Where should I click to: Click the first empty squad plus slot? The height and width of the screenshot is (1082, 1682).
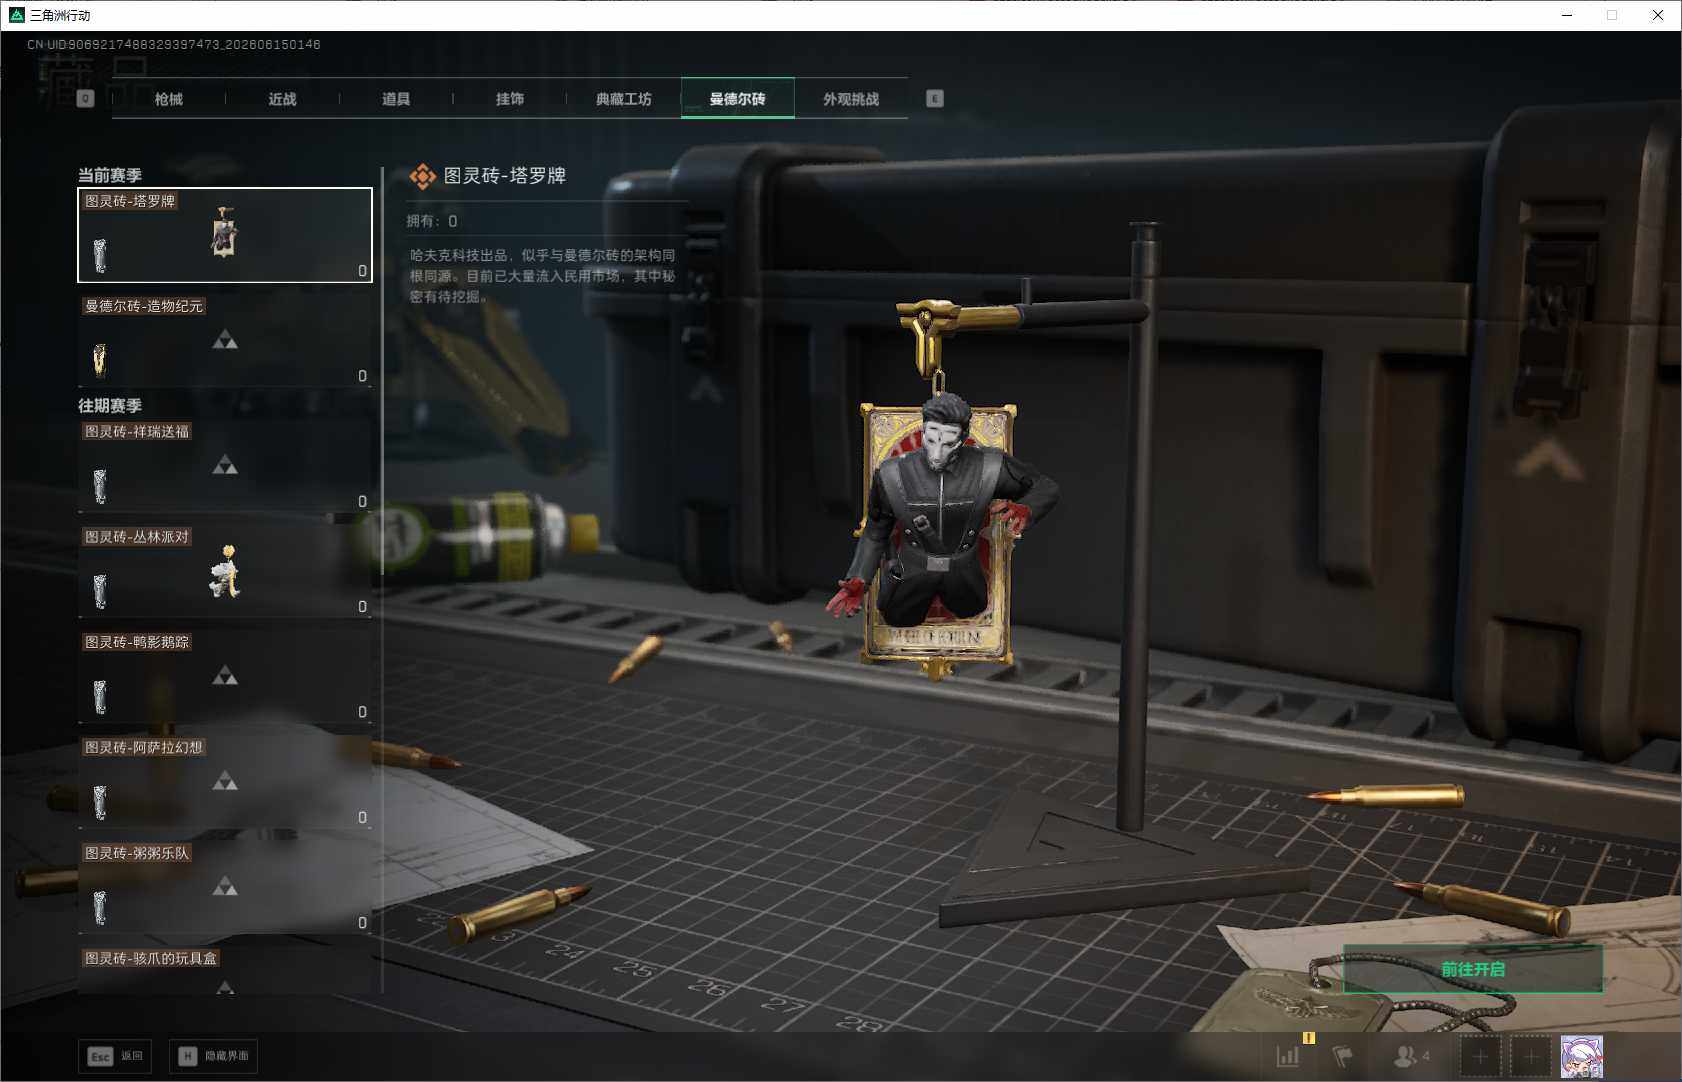[x=1481, y=1056]
